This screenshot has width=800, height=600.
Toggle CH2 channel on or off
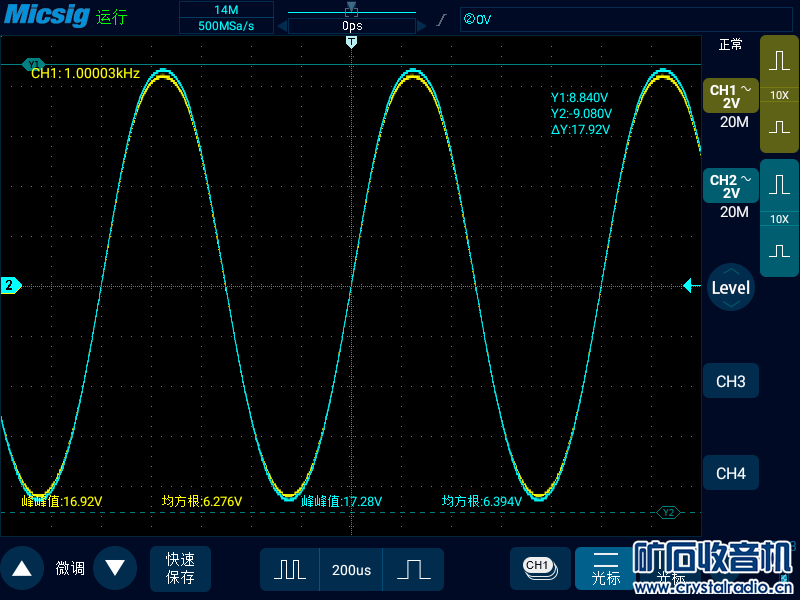pos(731,186)
